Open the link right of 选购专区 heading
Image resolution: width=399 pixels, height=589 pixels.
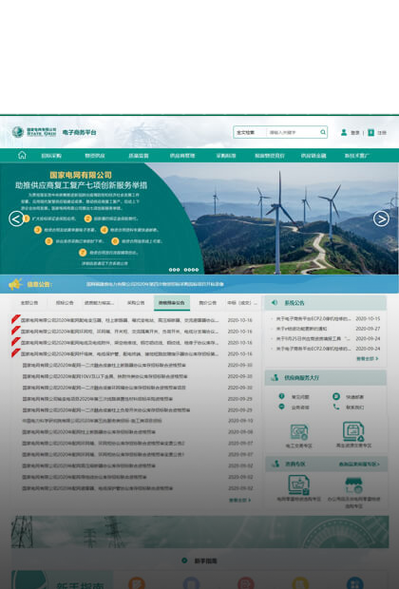click(359, 464)
